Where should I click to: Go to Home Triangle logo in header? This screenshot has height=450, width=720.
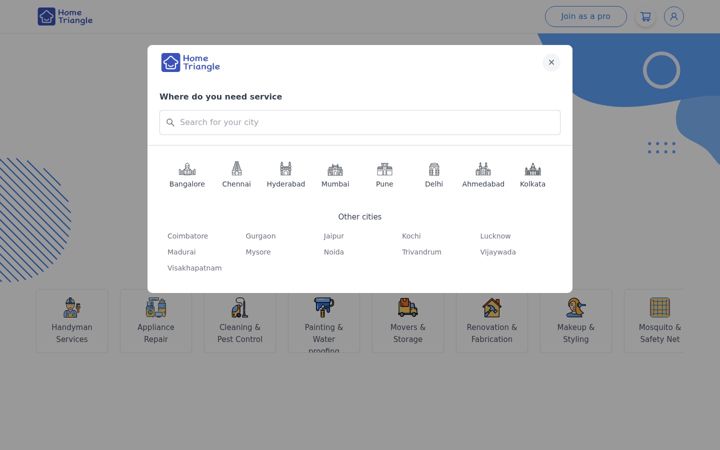pos(65,17)
